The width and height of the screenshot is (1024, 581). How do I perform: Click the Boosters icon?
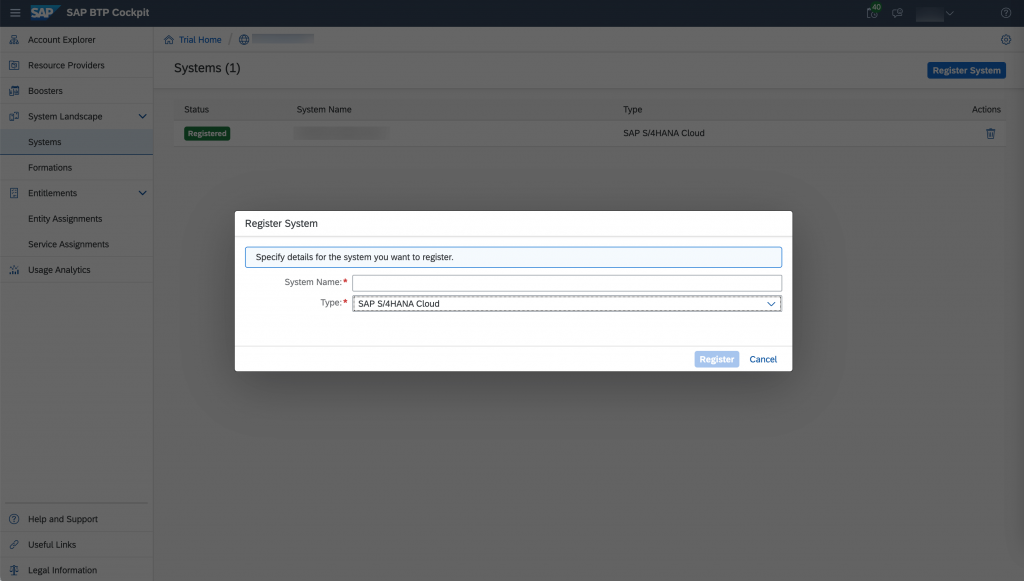[x=14, y=91]
